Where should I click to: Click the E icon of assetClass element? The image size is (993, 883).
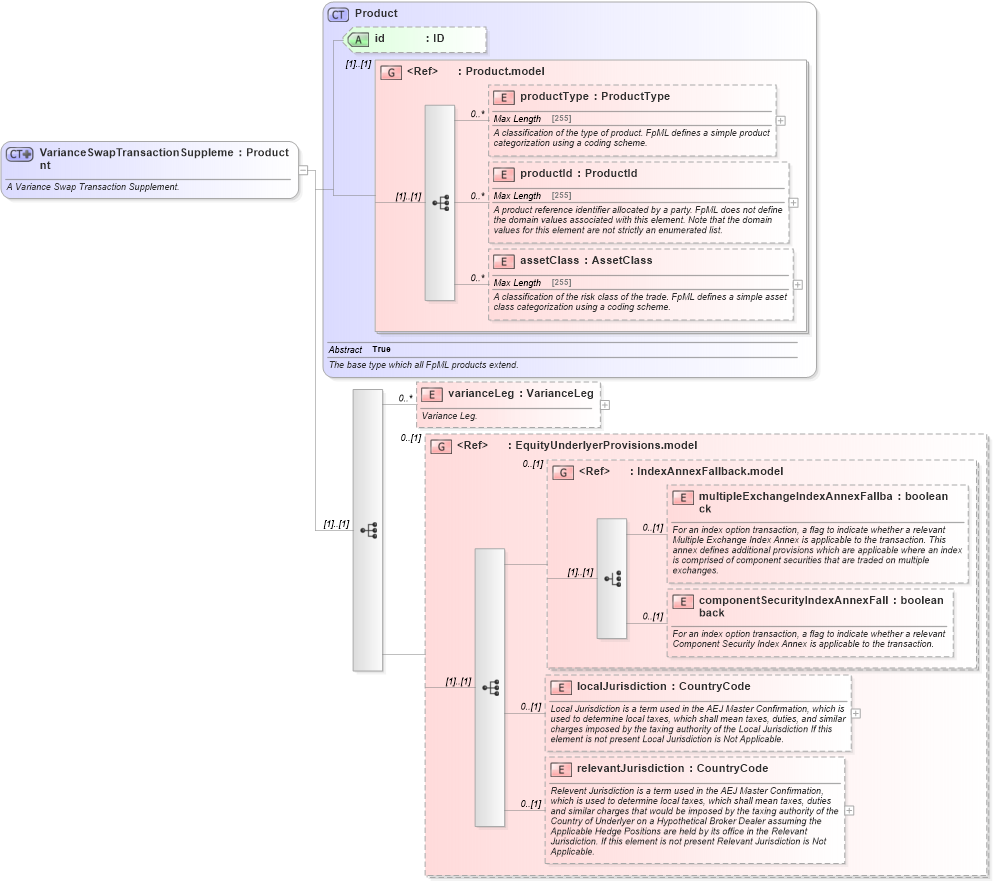503,261
